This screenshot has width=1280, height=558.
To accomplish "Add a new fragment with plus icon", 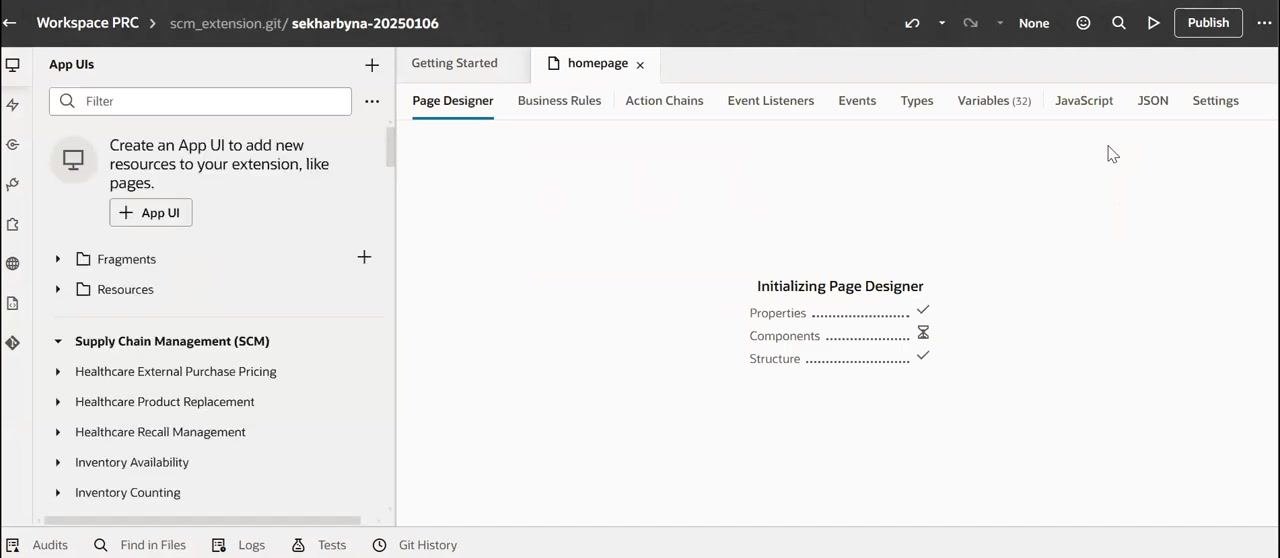I will pyautogui.click(x=364, y=258).
